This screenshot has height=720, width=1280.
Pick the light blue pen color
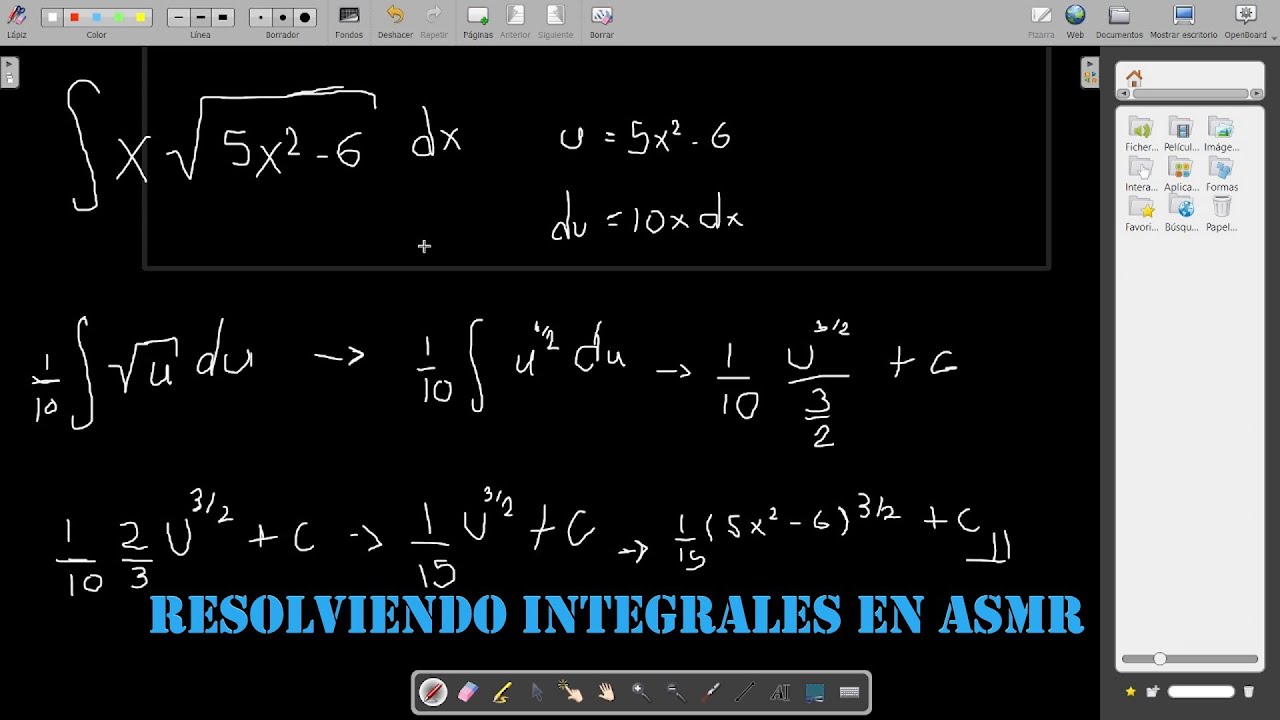(97, 17)
